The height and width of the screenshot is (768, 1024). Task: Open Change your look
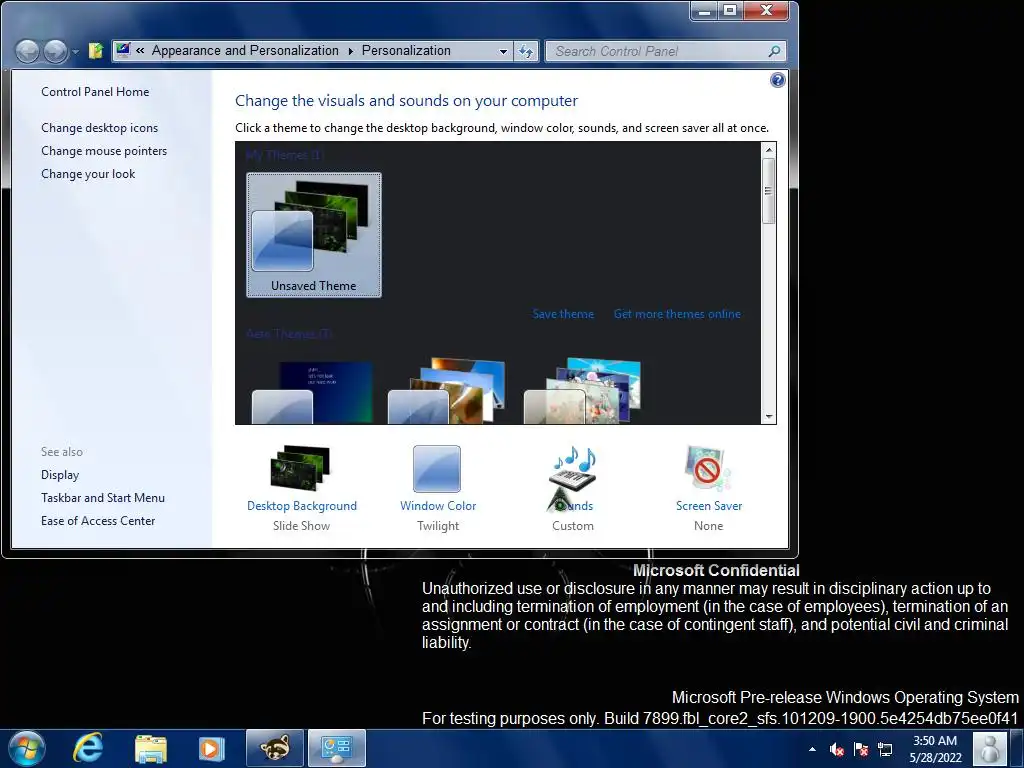(88, 174)
